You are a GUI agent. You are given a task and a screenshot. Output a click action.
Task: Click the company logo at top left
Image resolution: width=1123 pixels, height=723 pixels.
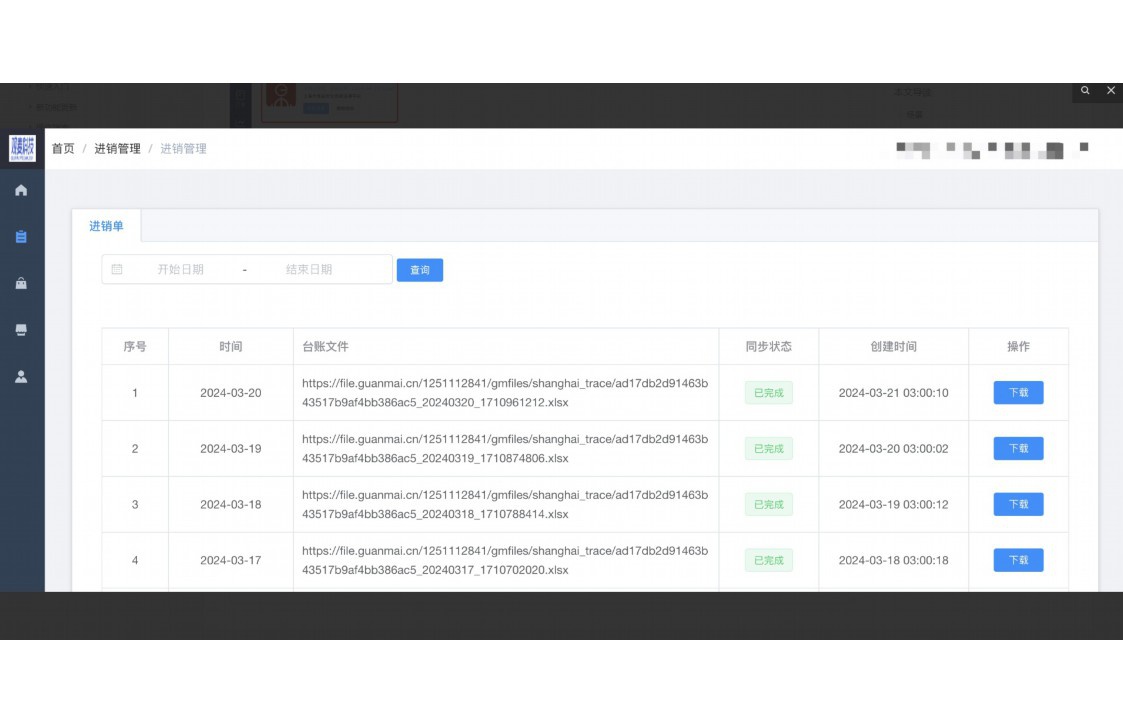[22, 148]
